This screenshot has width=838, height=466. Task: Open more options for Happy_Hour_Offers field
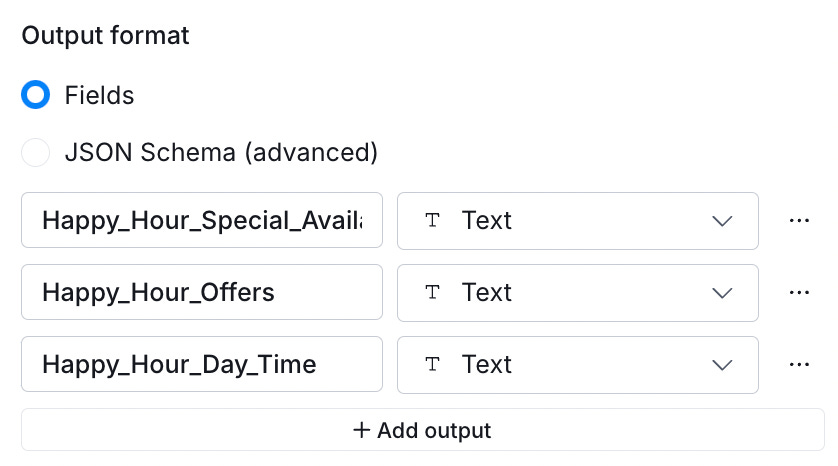click(x=798, y=293)
